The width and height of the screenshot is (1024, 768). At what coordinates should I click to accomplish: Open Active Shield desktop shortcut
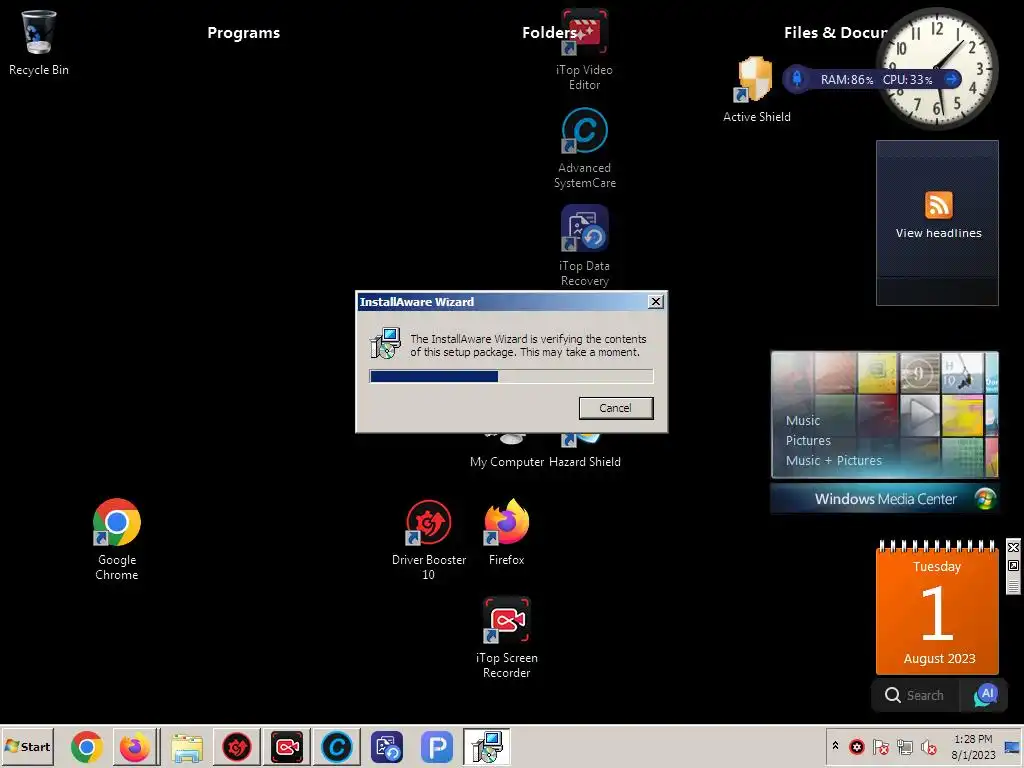coord(756,90)
